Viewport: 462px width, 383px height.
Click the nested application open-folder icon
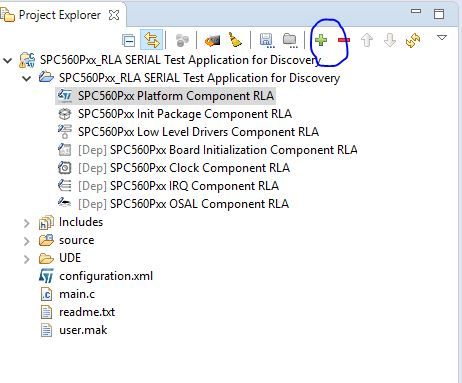click(46, 77)
